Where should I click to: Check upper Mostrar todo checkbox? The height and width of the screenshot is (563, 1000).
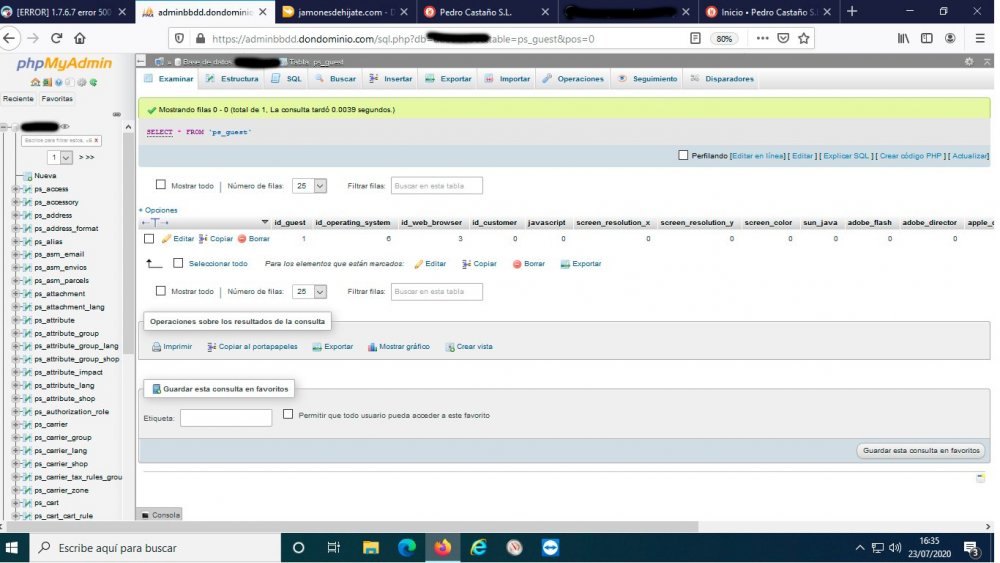point(161,185)
